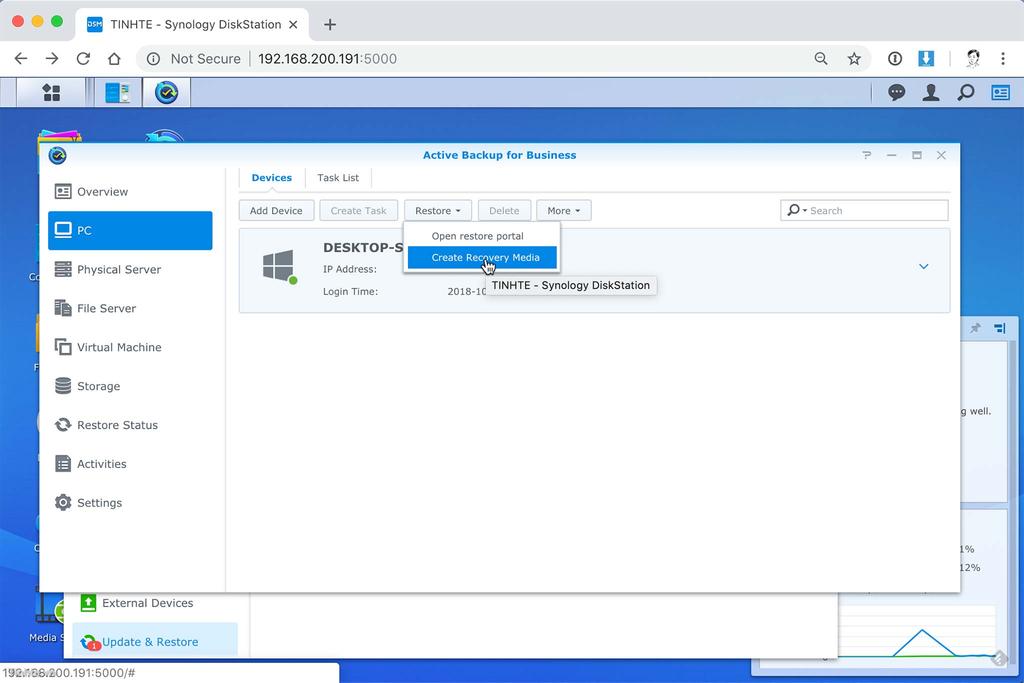This screenshot has height=683, width=1024.
Task: Reload the browser page
Action: 83,59
